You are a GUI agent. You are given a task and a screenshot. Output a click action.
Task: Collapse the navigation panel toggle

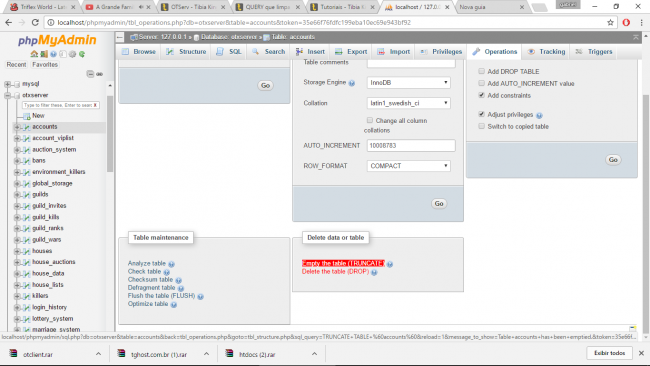pyautogui.click(x=120, y=37)
